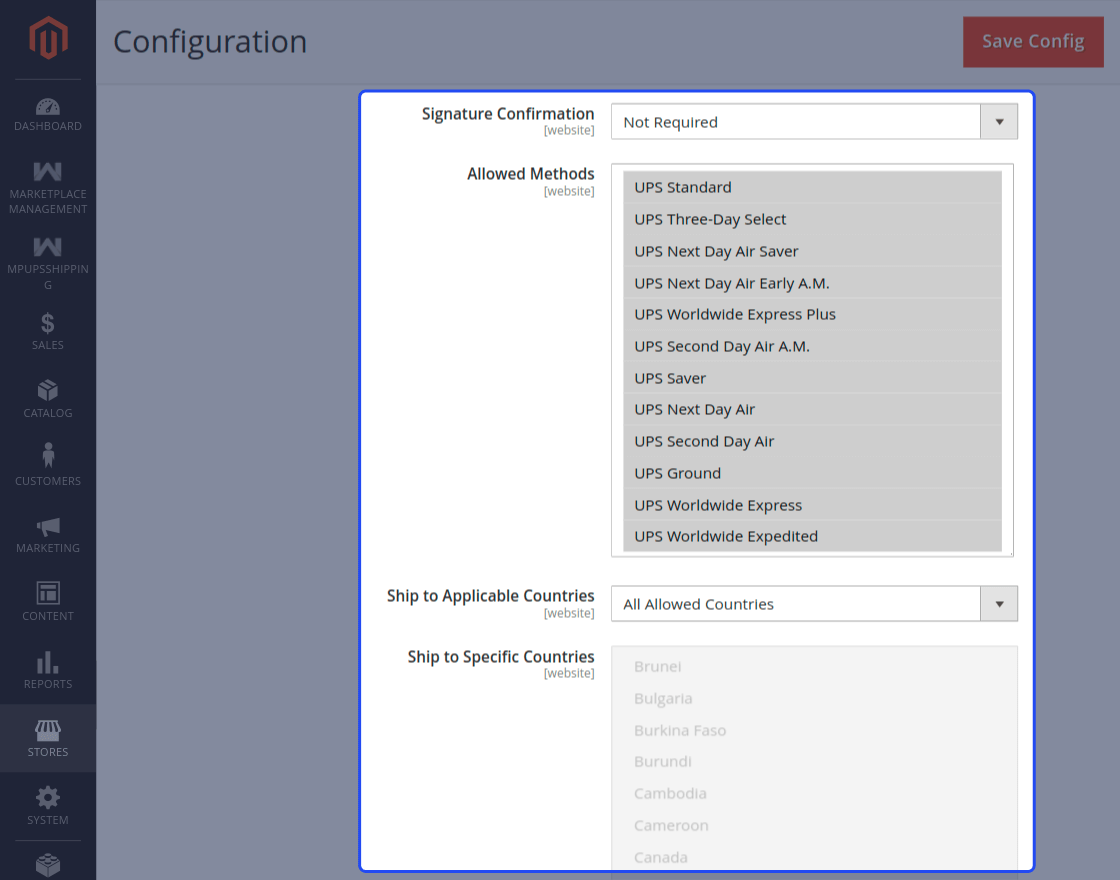Image resolution: width=1120 pixels, height=880 pixels.
Task: Expand Ship to Applicable Countries arrow
Action: 999,604
